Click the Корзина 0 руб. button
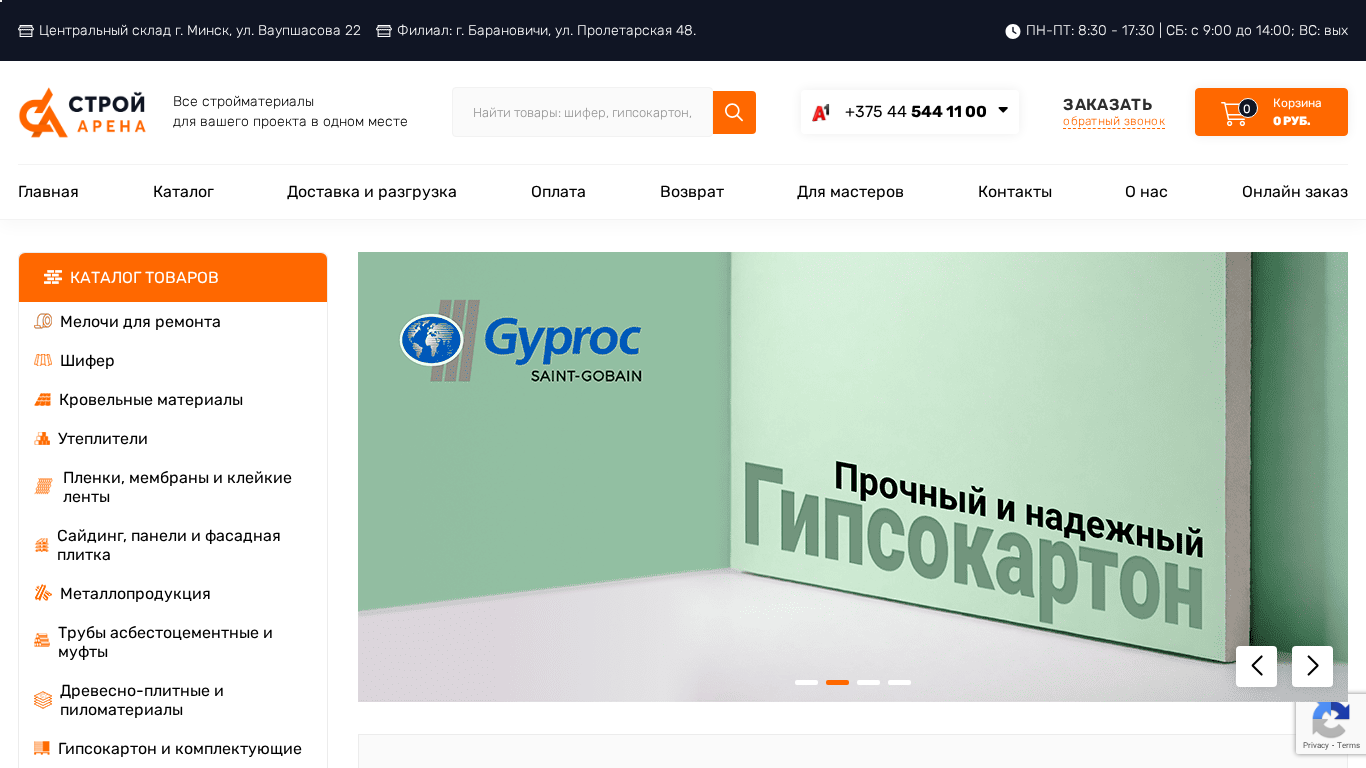 pyautogui.click(x=1271, y=112)
